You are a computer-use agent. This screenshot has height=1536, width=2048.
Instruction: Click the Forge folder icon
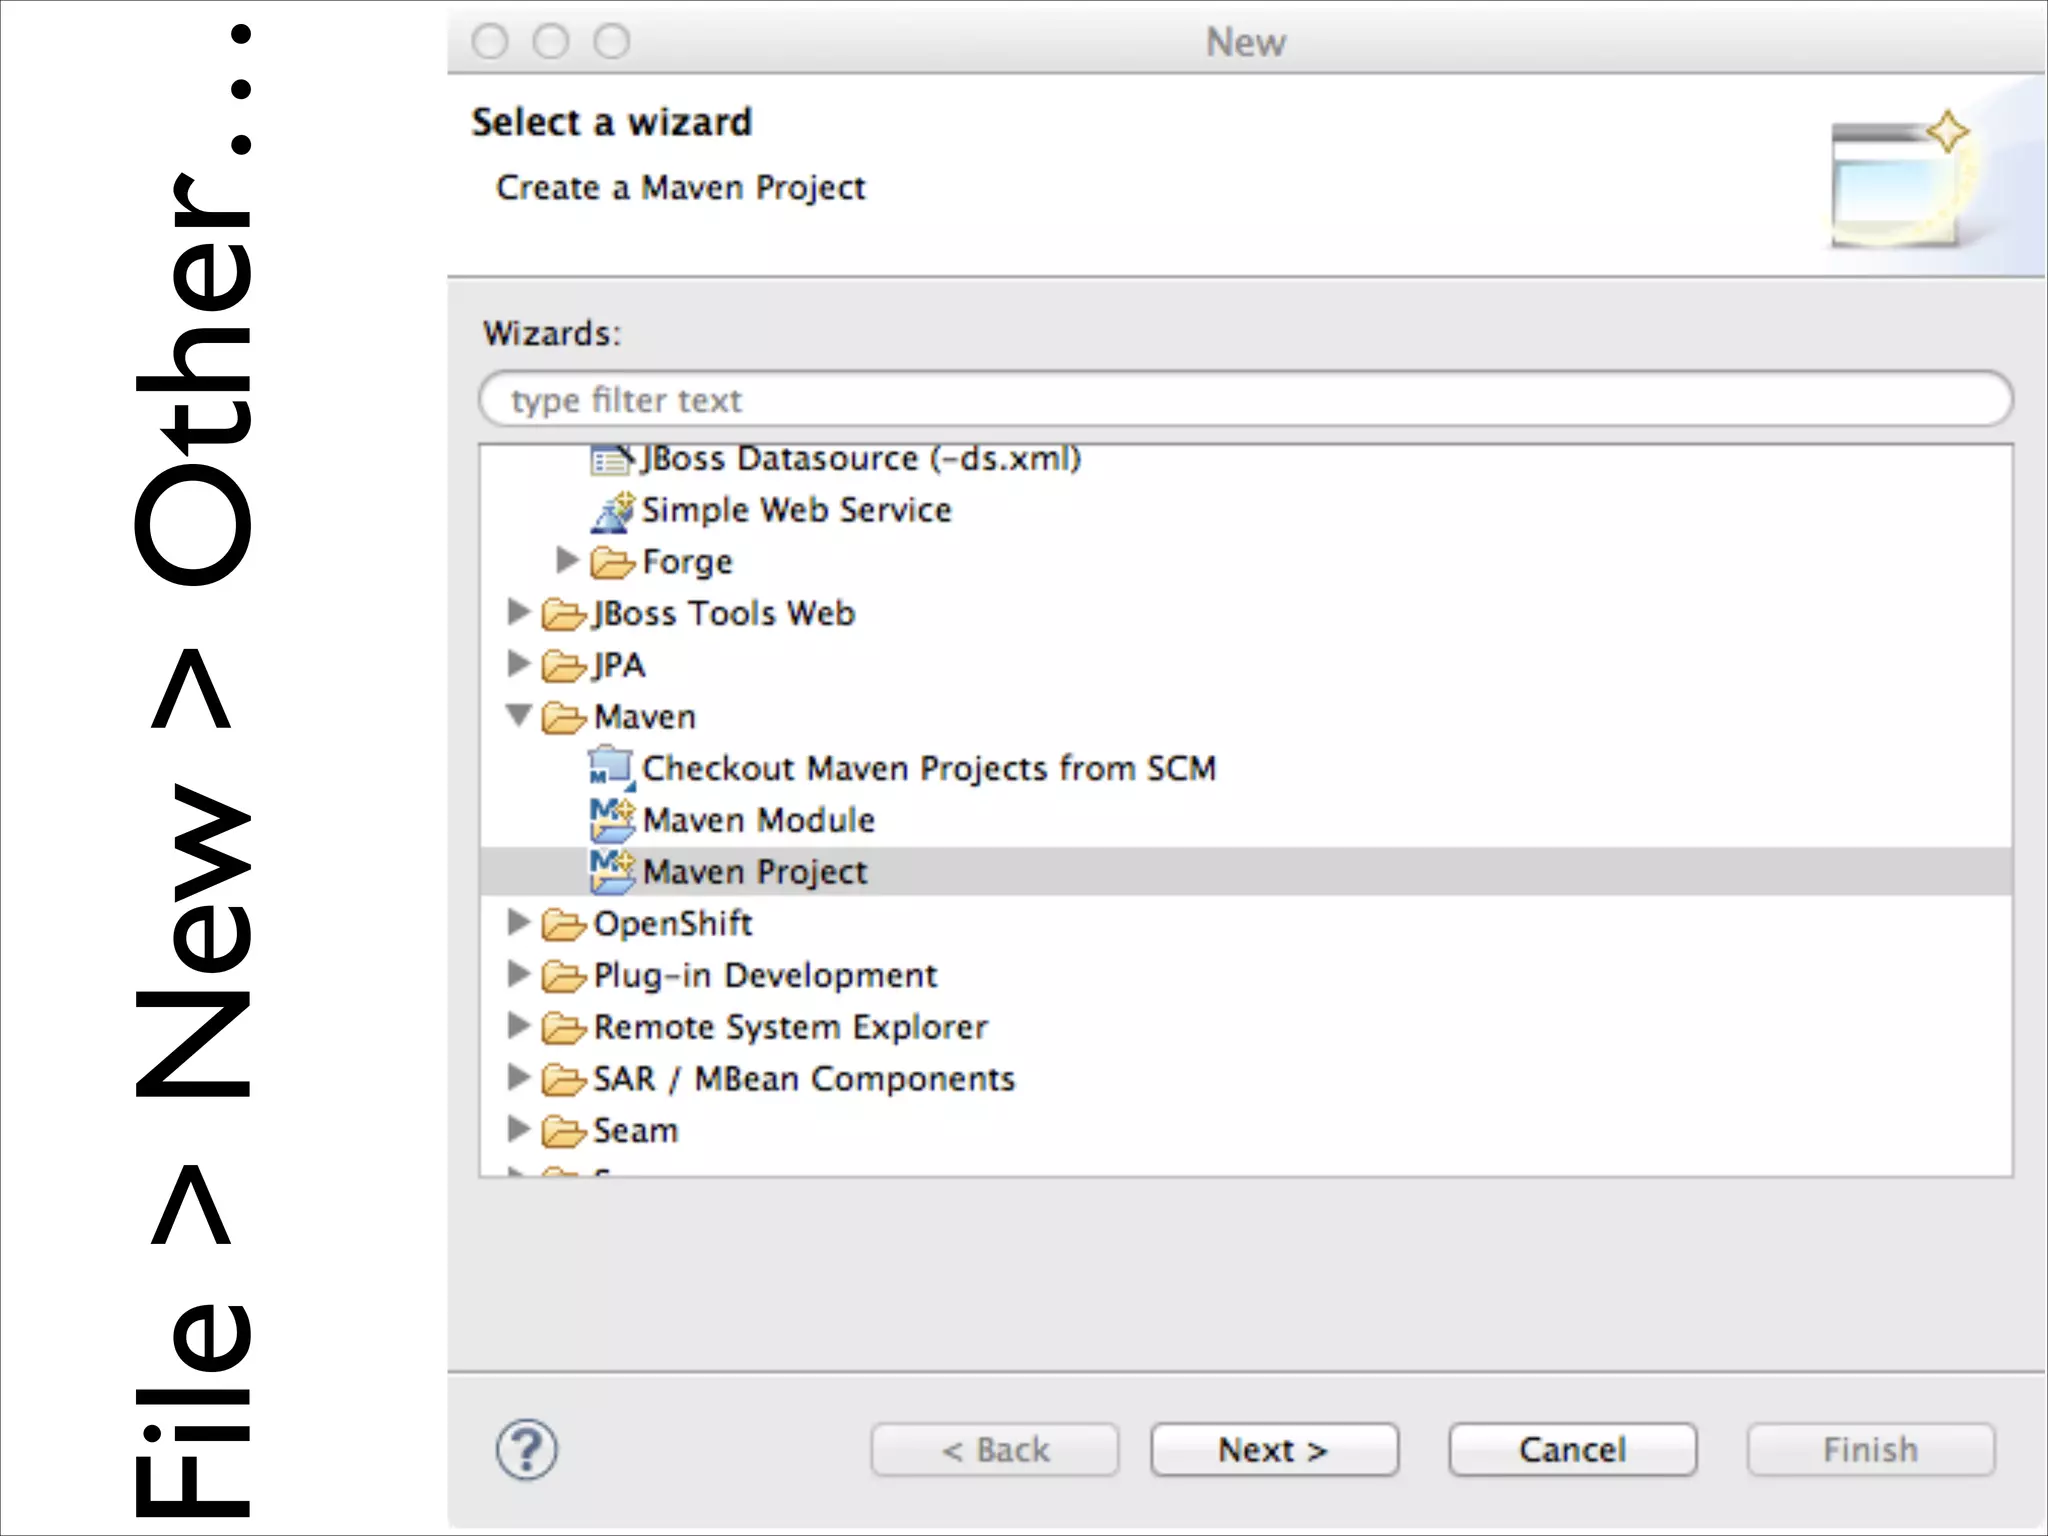coord(612,562)
